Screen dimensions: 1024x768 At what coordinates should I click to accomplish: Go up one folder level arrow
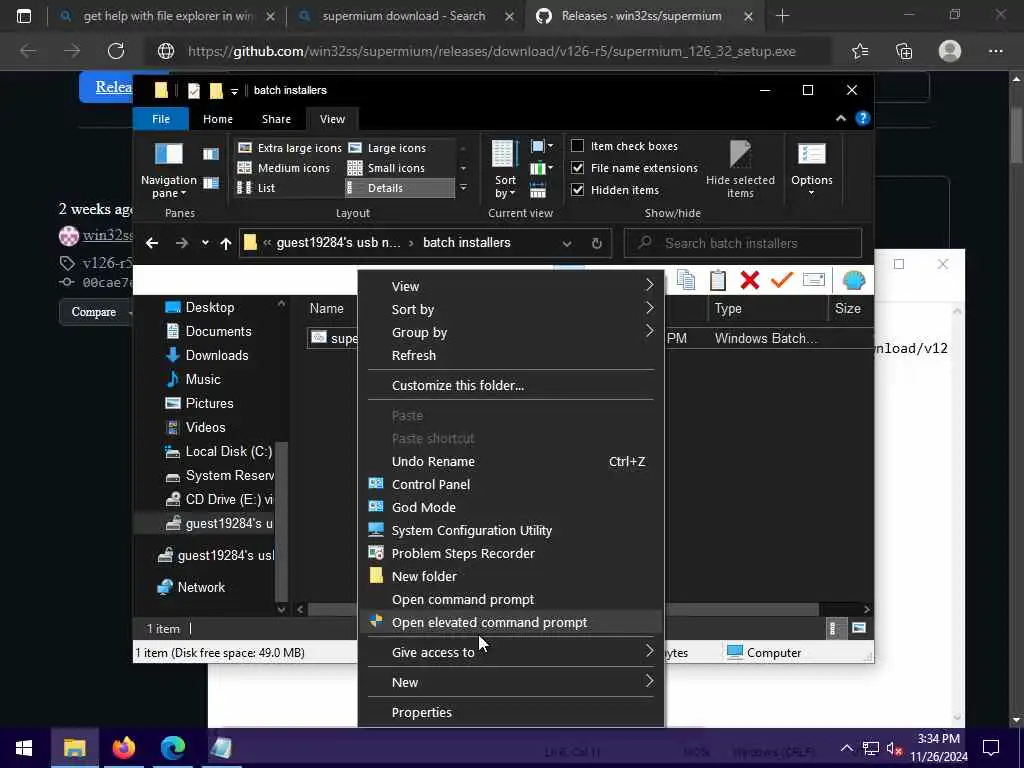[226, 243]
